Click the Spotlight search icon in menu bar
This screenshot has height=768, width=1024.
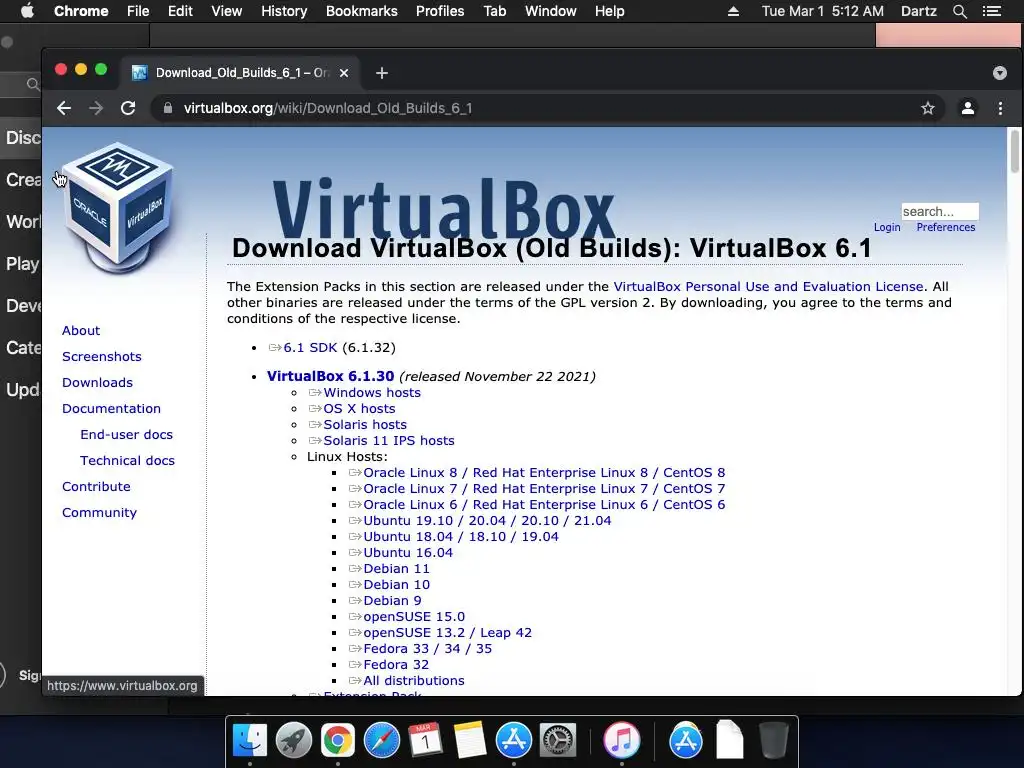[x=959, y=11]
